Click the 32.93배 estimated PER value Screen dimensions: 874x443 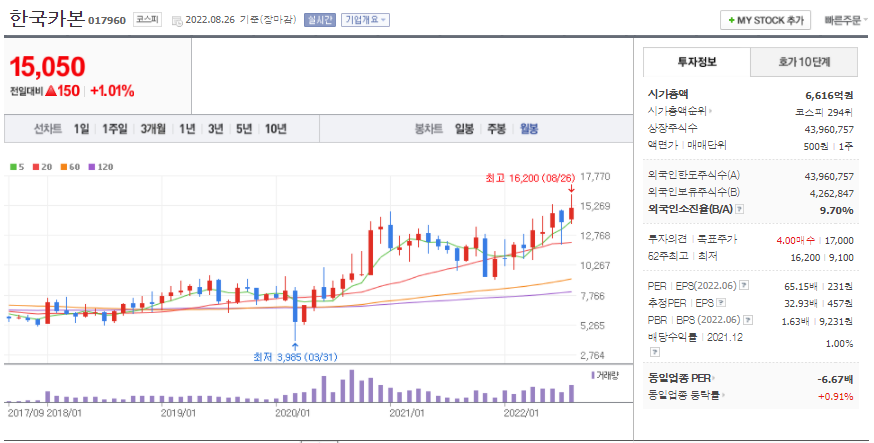click(800, 304)
